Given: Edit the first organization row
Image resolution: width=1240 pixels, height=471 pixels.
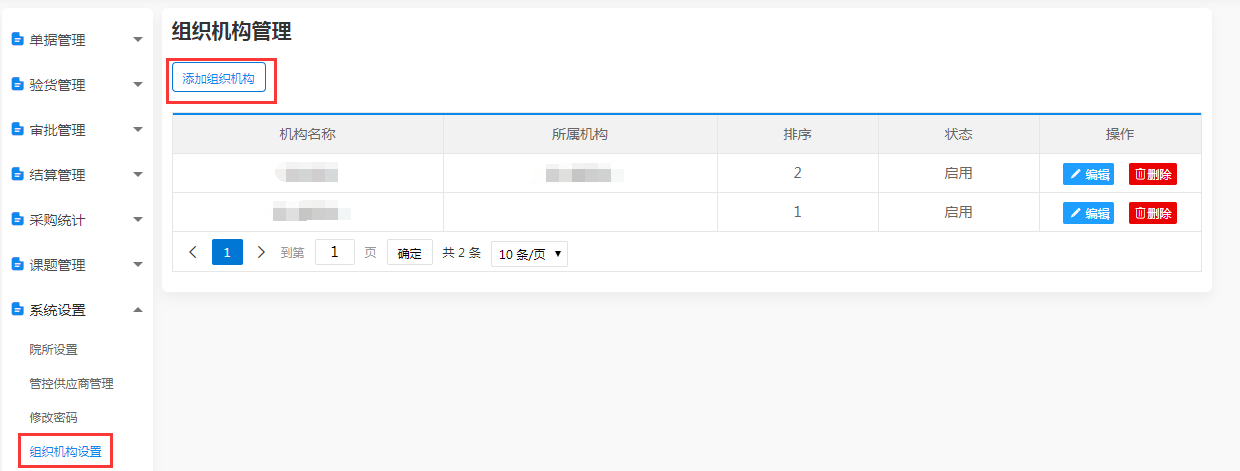Looking at the screenshot, I should coord(1088,174).
